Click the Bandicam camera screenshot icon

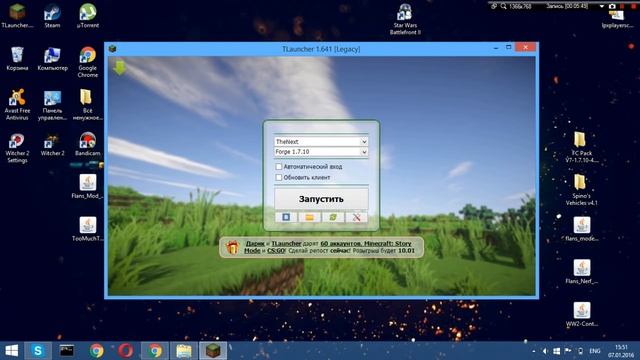[612, 6]
